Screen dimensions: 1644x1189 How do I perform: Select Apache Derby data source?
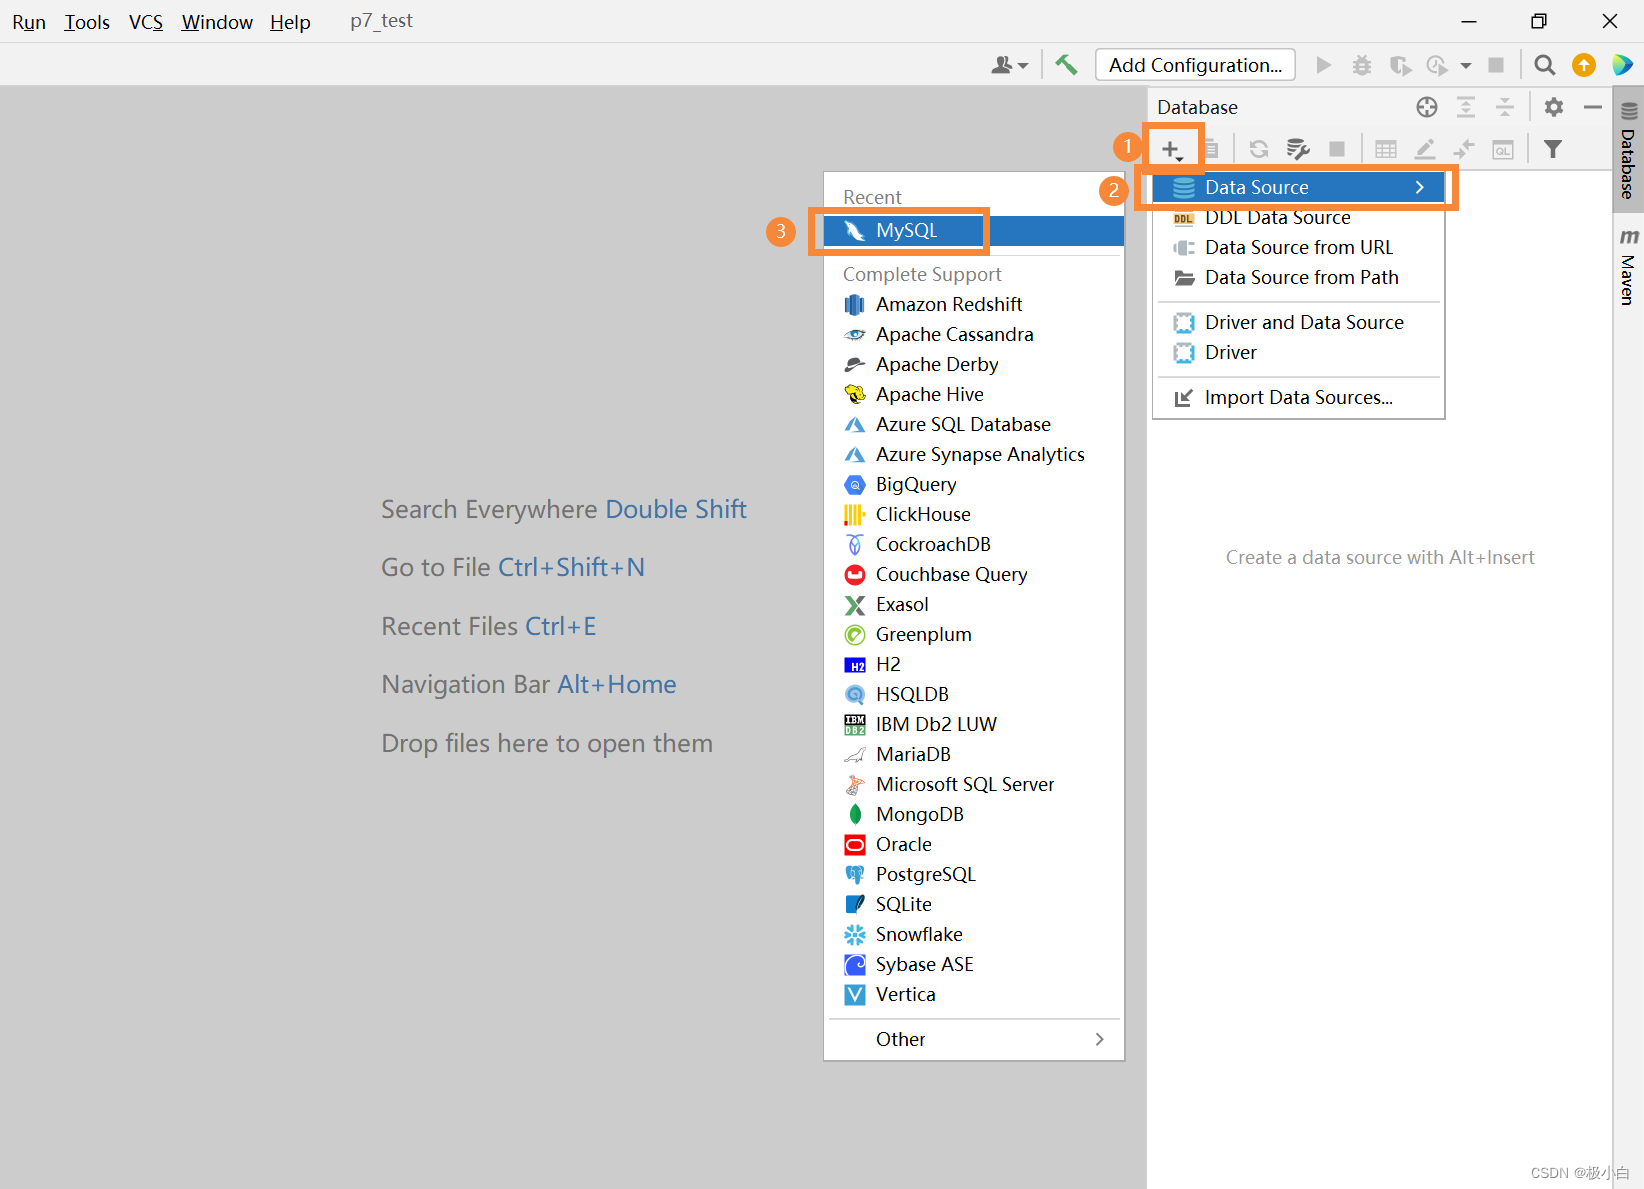974,364
